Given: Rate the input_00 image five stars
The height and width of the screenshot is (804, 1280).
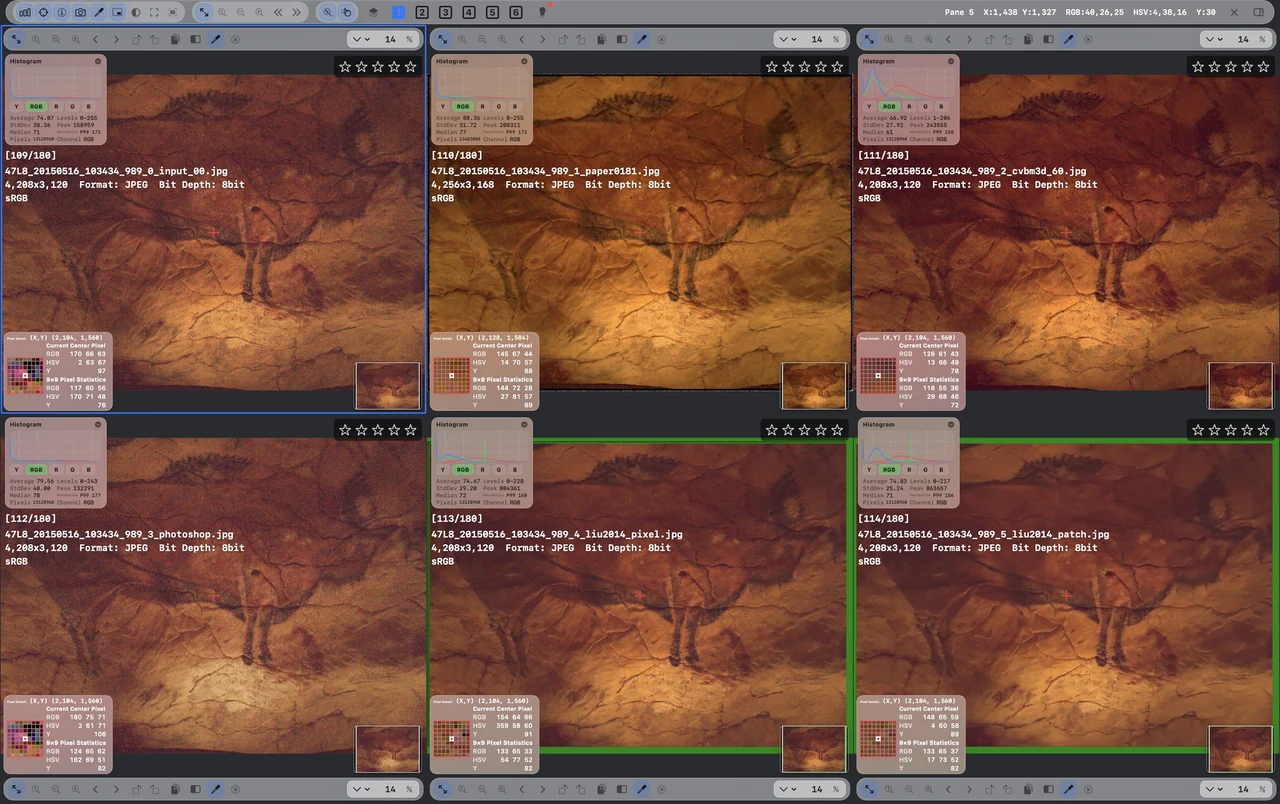Looking at the screenshot, I should 410,66.
